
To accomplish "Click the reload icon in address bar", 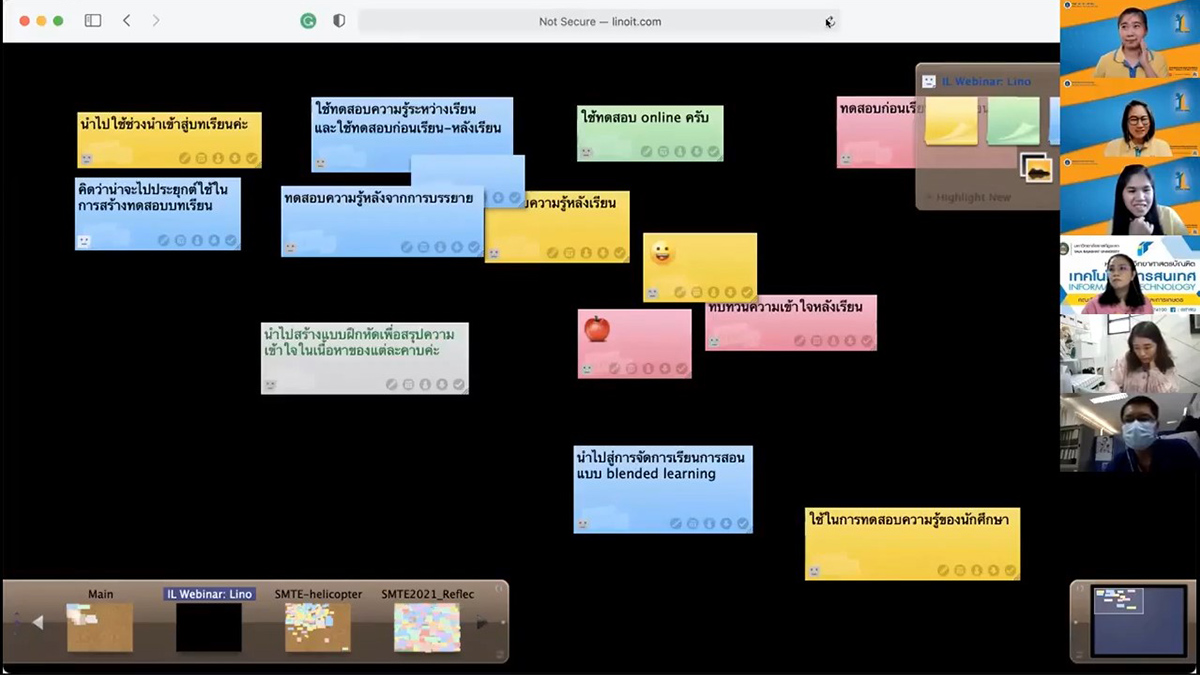I will pyautogui.click(x=829, y=22).
